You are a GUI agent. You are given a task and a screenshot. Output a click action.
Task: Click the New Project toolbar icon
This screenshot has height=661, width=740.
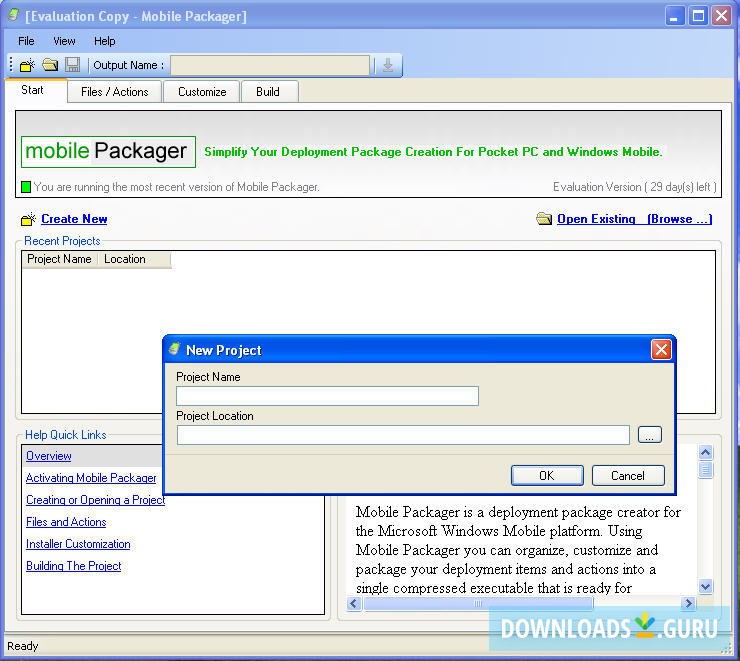click(27, 65)
